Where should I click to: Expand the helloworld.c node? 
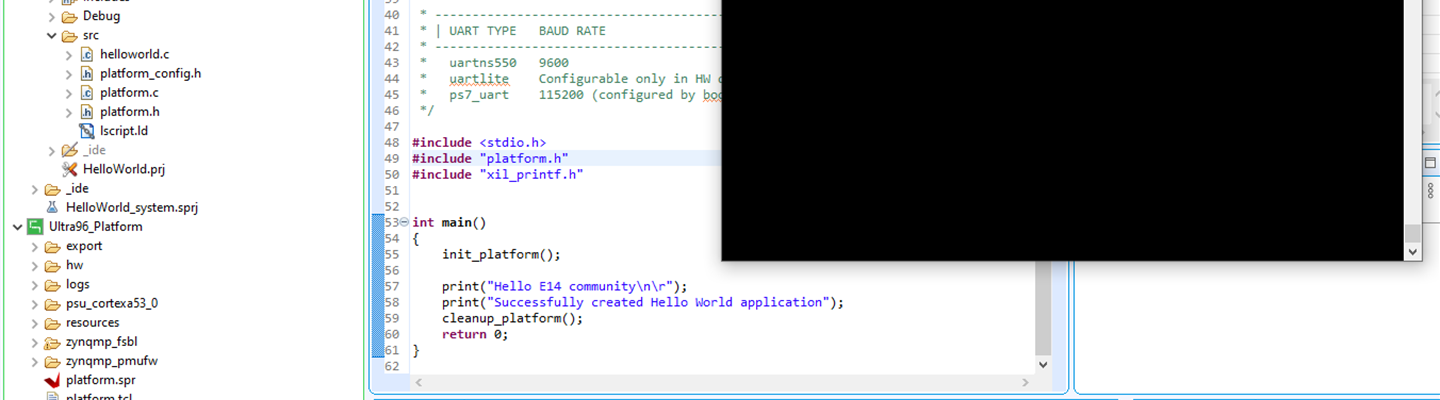[x=69, y=54]
